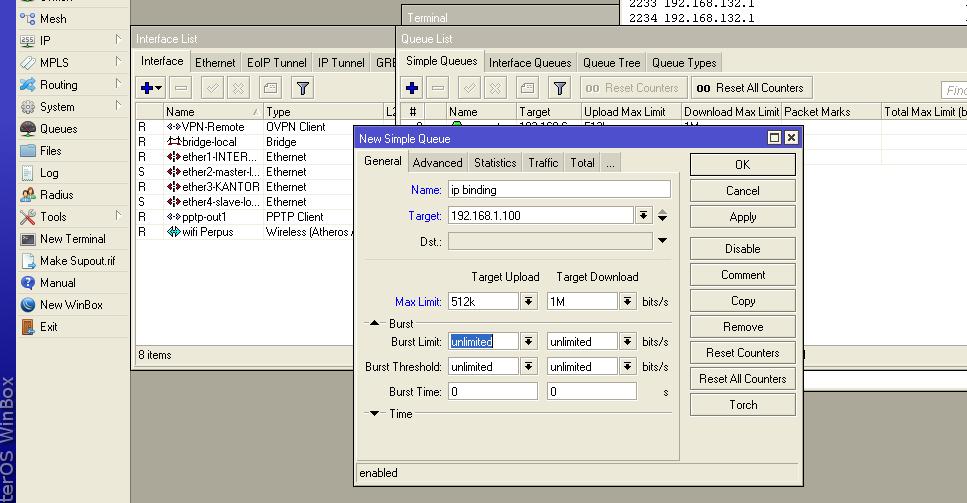Click Disable X icon in Queue List toolbar

(x=495, y=88)
